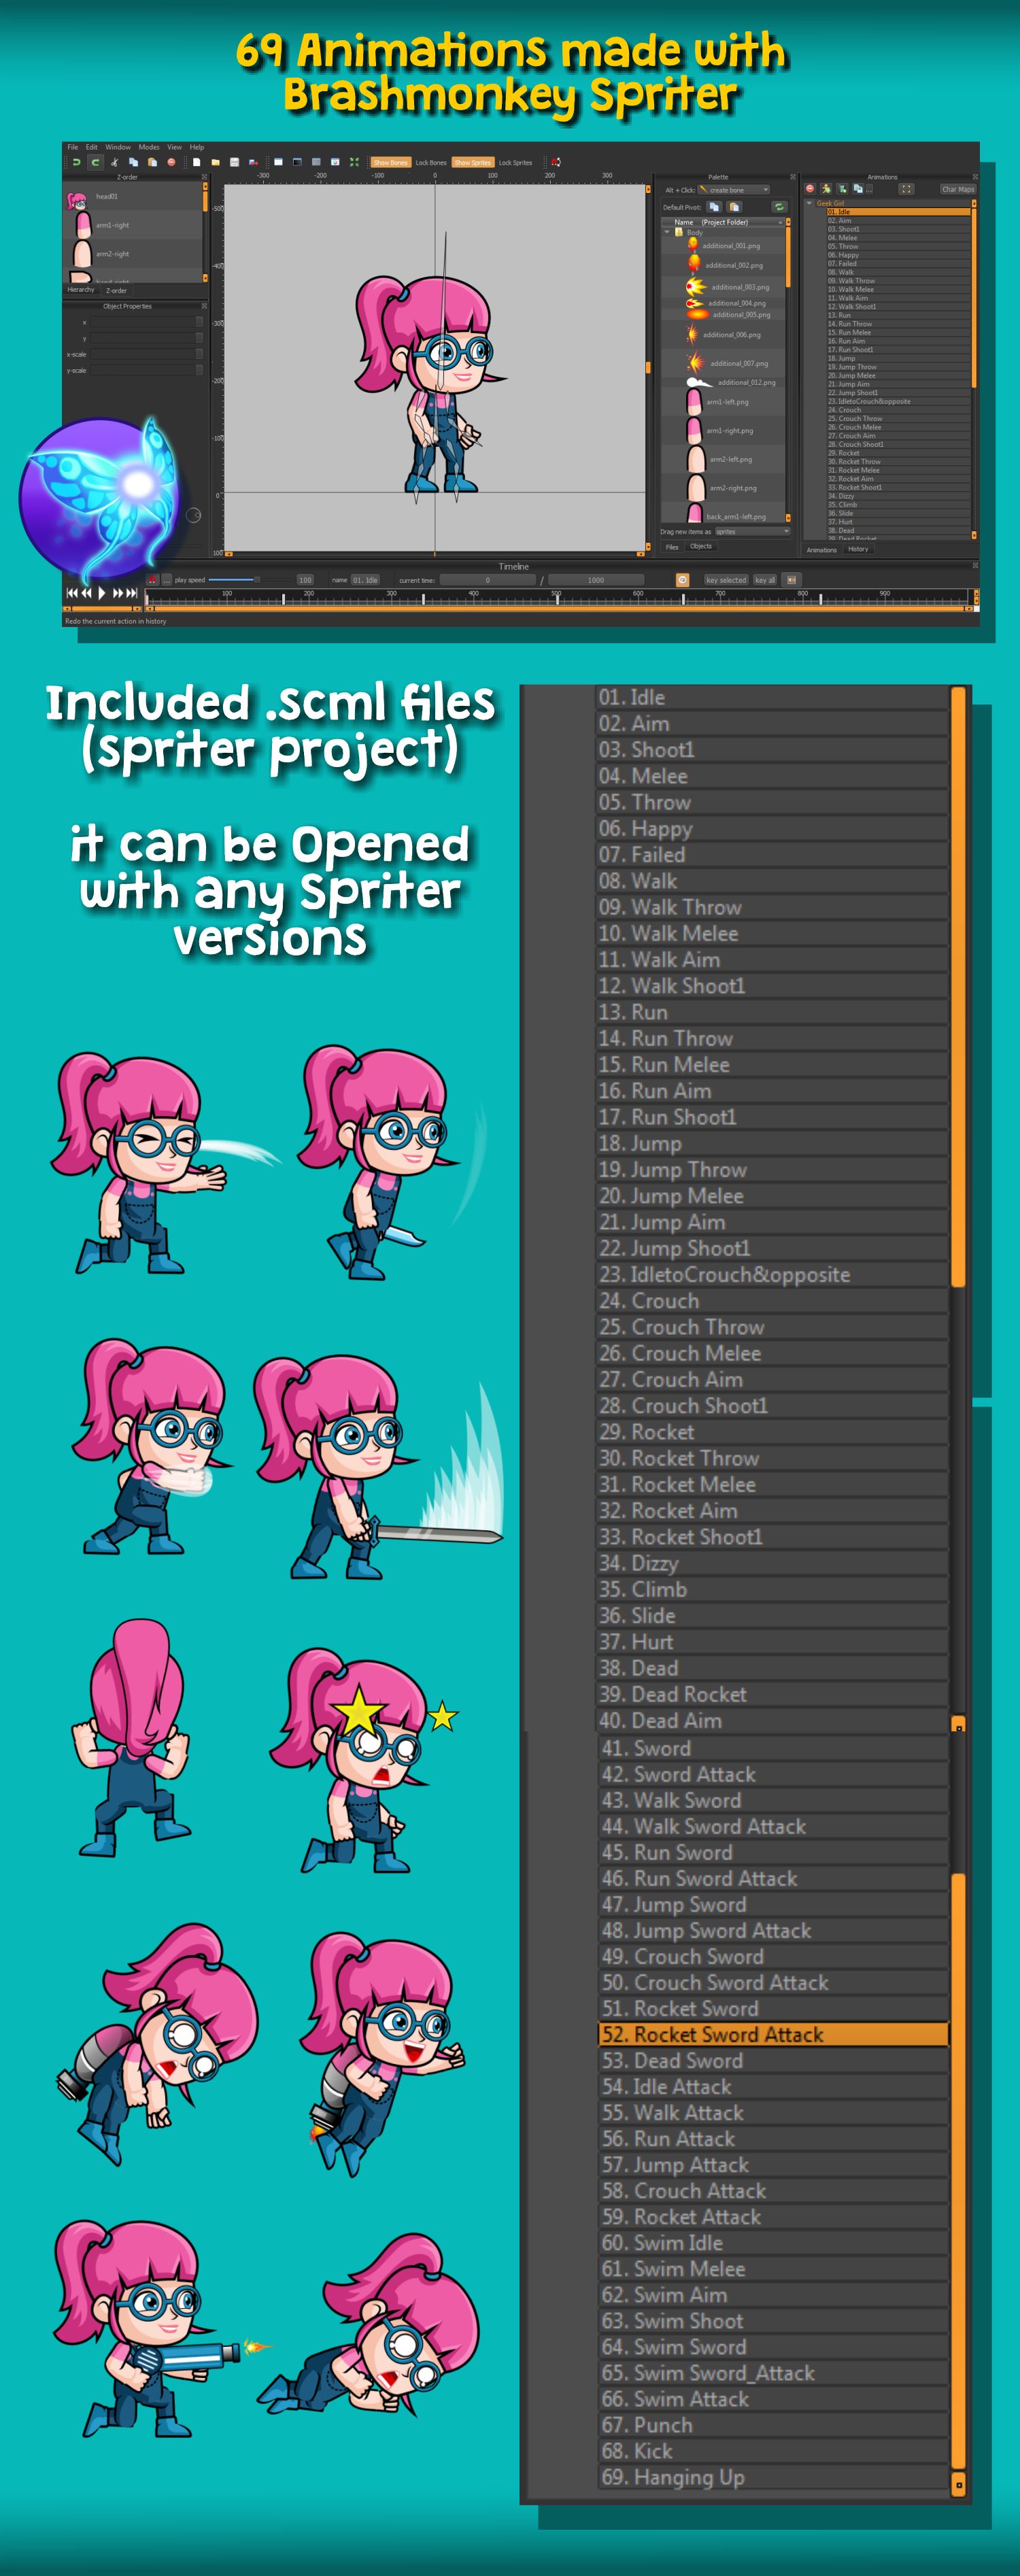The height and width of the screenshot is (2576, 1020).
Task: Open the Help menu
Action: pyautogui.click(x=197, y=147)
